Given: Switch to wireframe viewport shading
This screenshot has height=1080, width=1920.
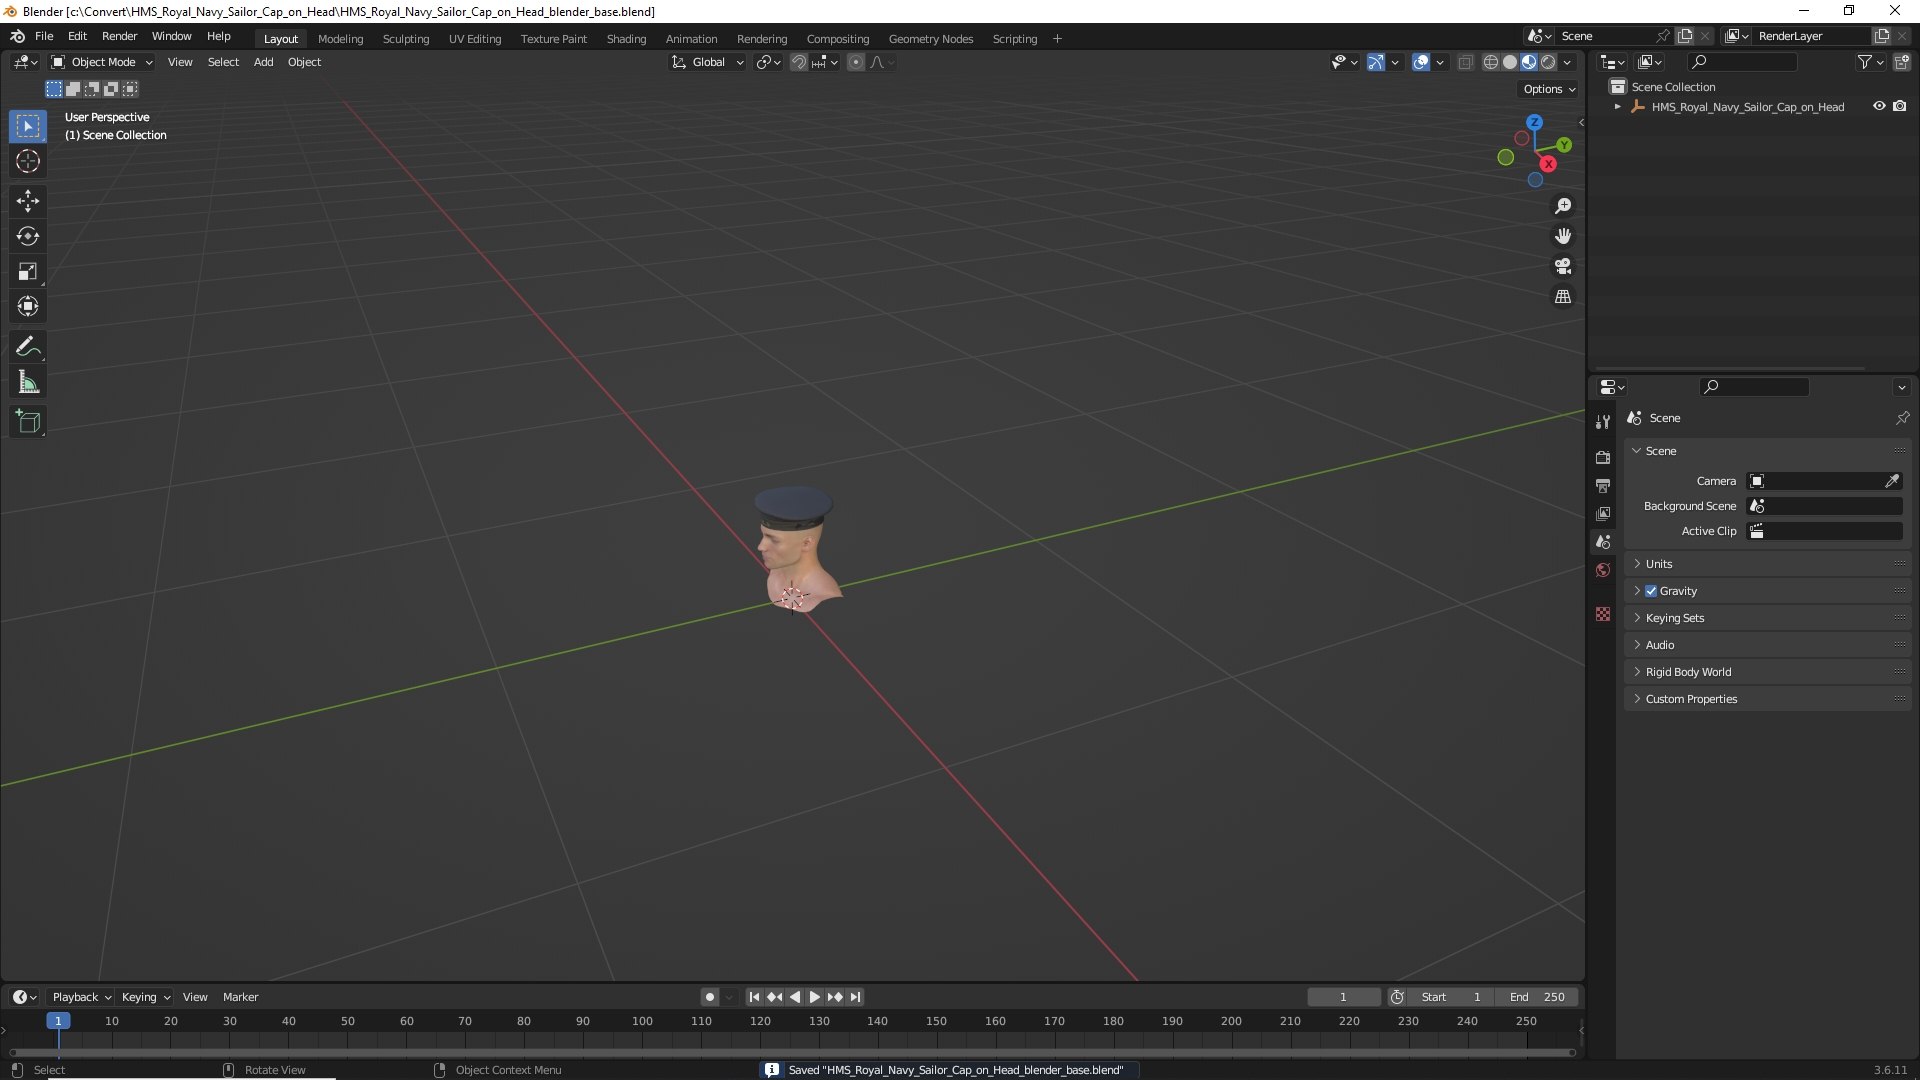Looking at the screenshot, I should click(1490, 62).
